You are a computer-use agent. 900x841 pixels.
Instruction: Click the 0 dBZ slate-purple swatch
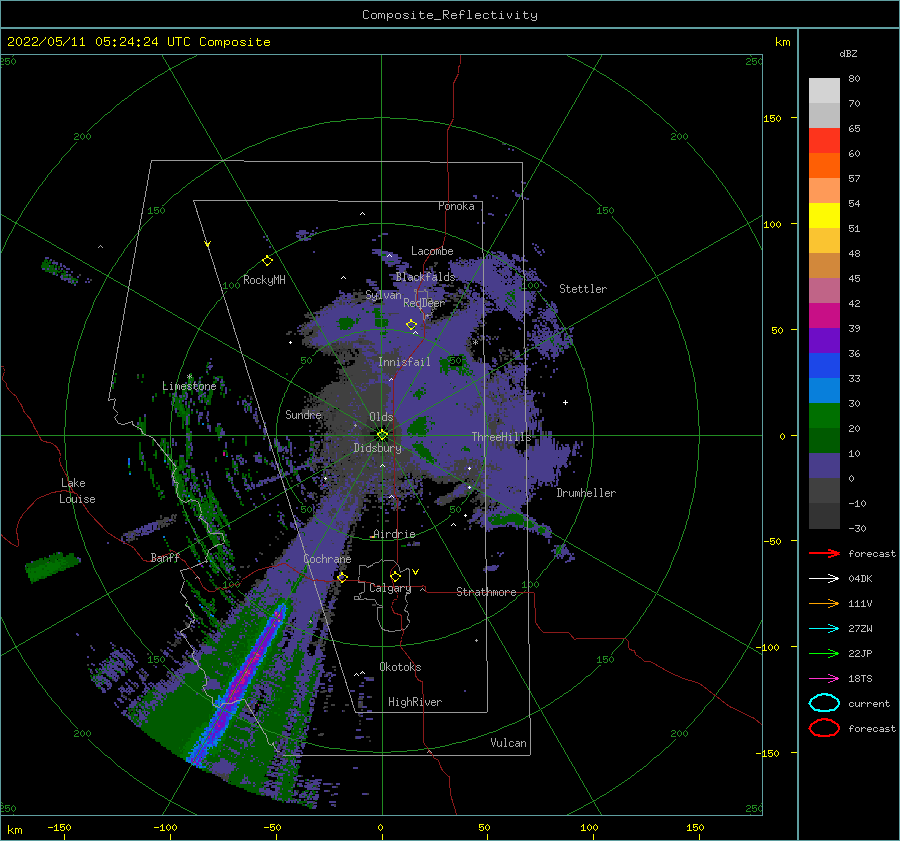click(x=824, y=466)
